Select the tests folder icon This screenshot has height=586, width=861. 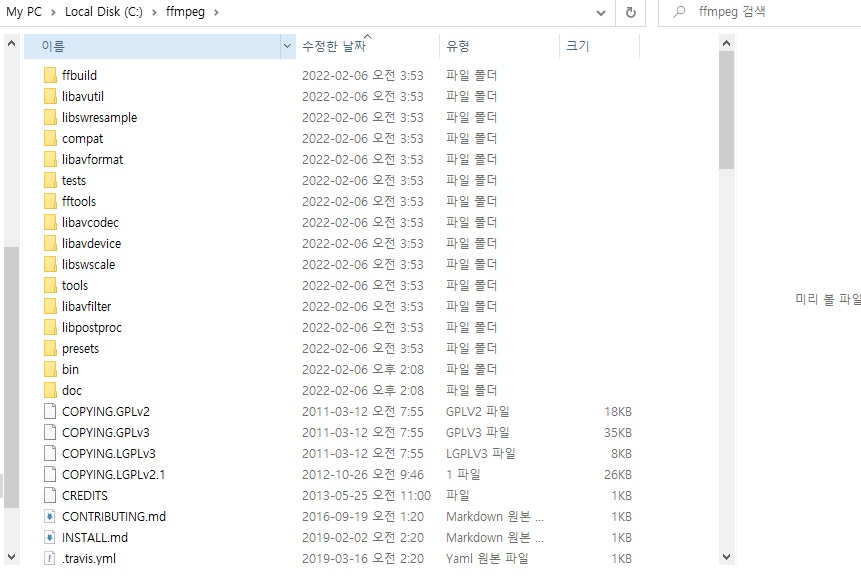[50, 180]
